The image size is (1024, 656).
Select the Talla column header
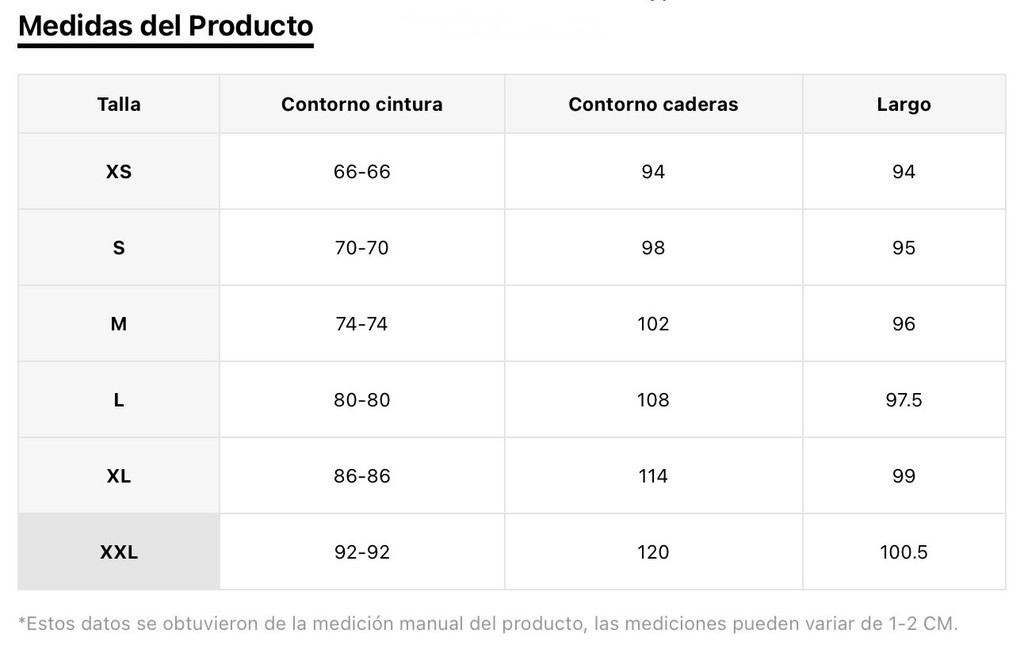point(119,105)
